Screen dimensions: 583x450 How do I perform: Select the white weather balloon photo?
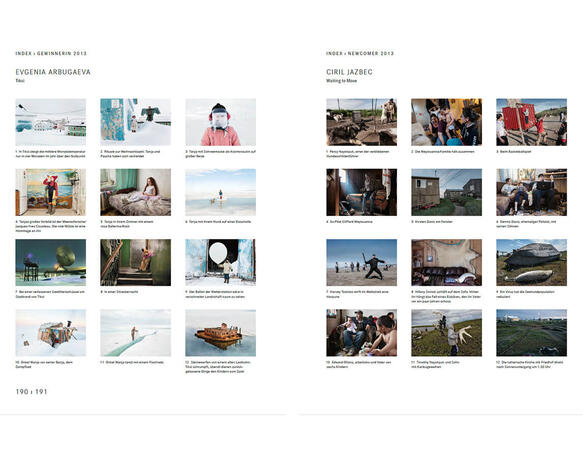tap(220, 263)
